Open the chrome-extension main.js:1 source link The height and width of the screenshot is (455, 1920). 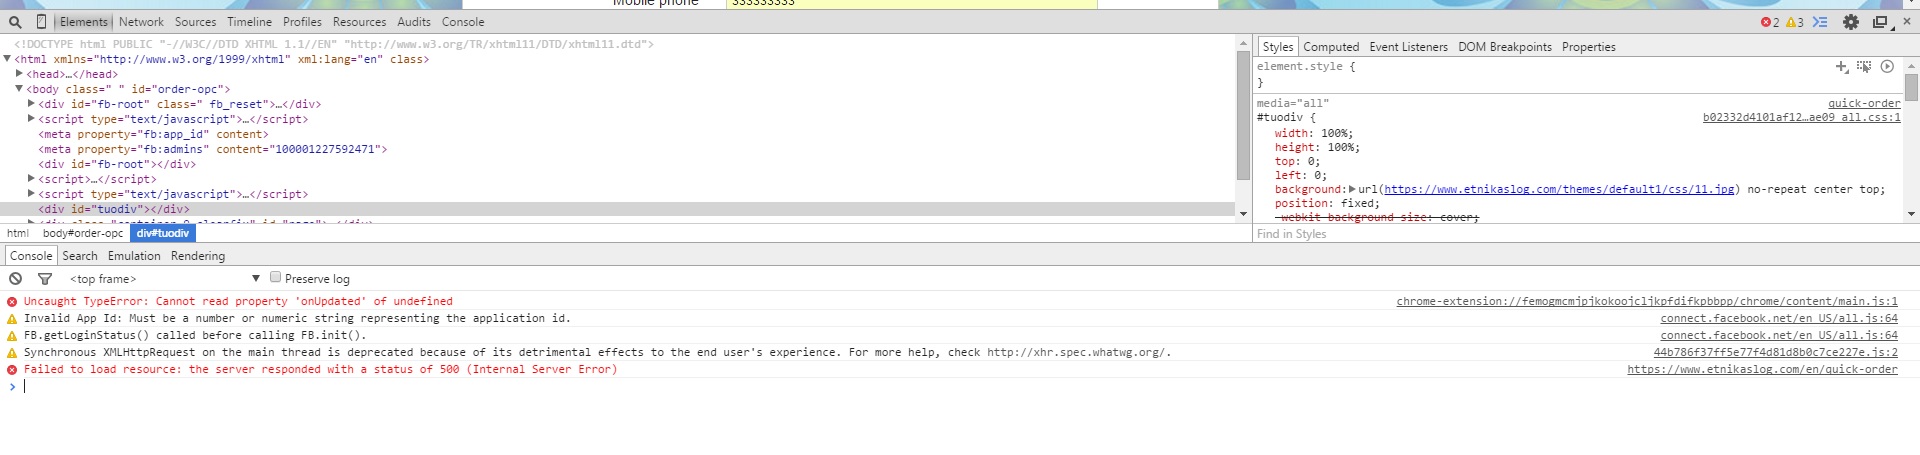[1647, 301]
